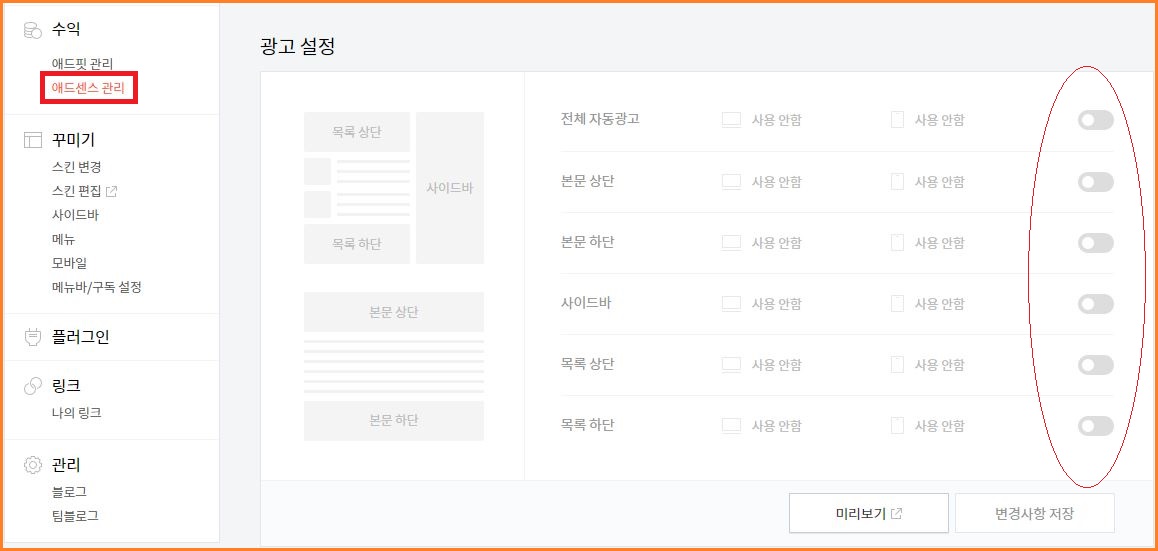Click external-link icon next to 스킨 편집
Image resolution: width=1158 pixels, height=551 pixels.
(x=112, y=191)
